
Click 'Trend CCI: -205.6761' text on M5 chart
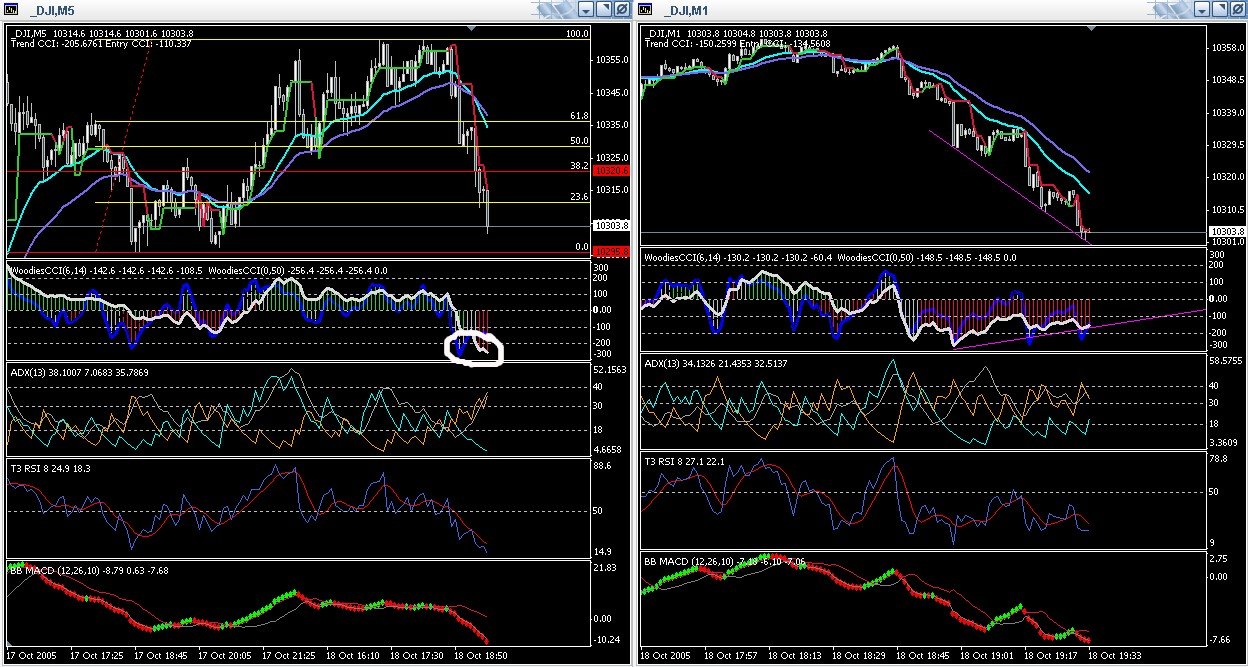tap(58, 44)
